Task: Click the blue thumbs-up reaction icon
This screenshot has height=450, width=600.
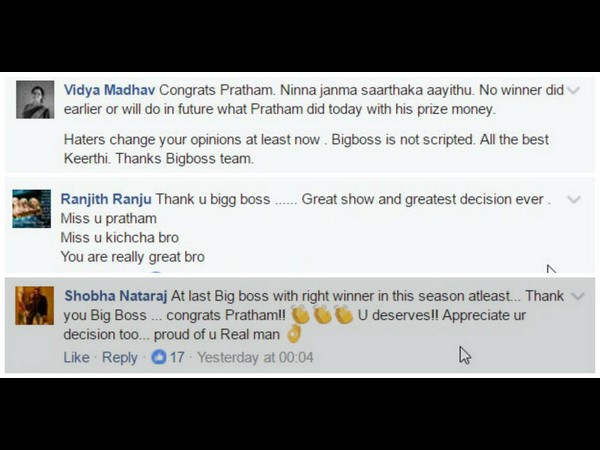Action: coord(159,357)
